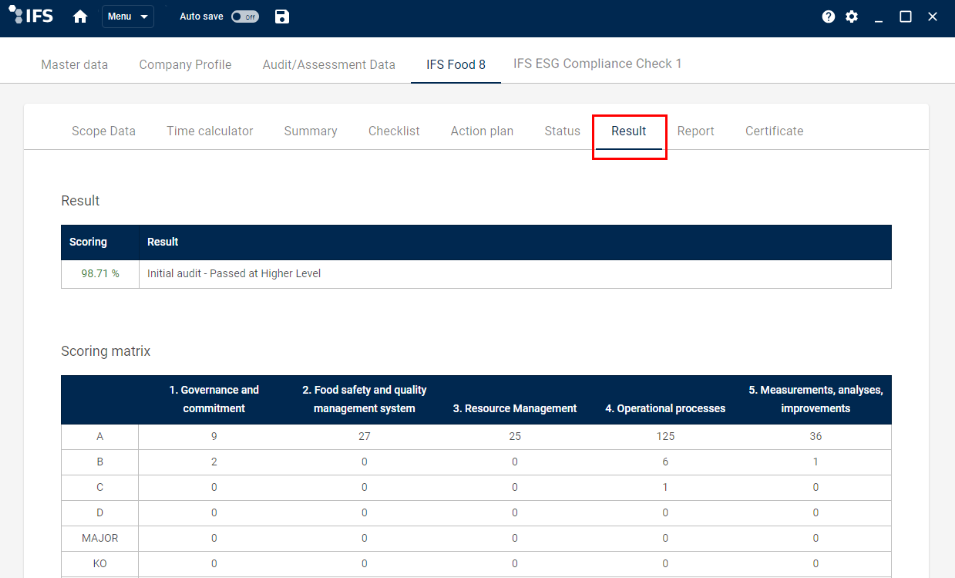Click value 9 in row A

coord(214,436)
